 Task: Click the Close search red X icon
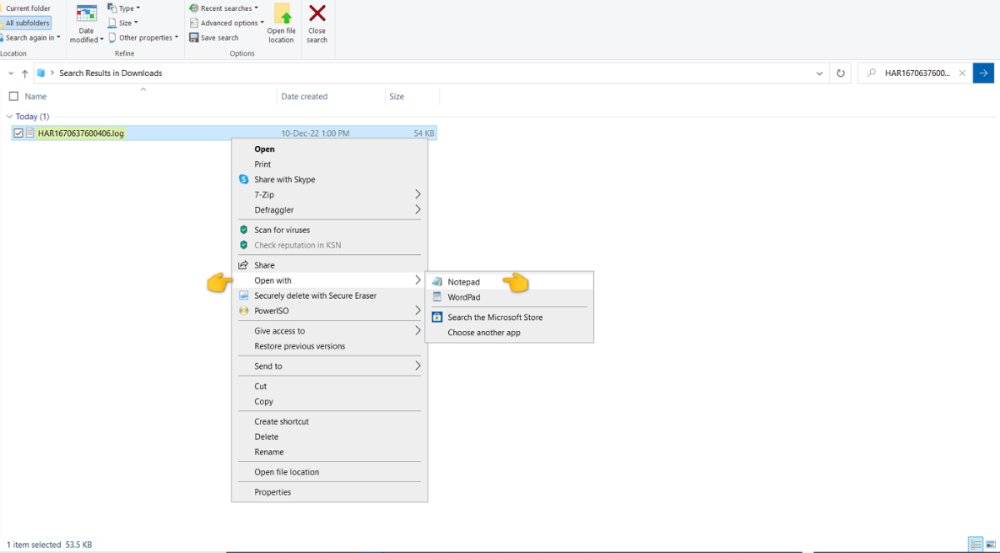point(317,14)
